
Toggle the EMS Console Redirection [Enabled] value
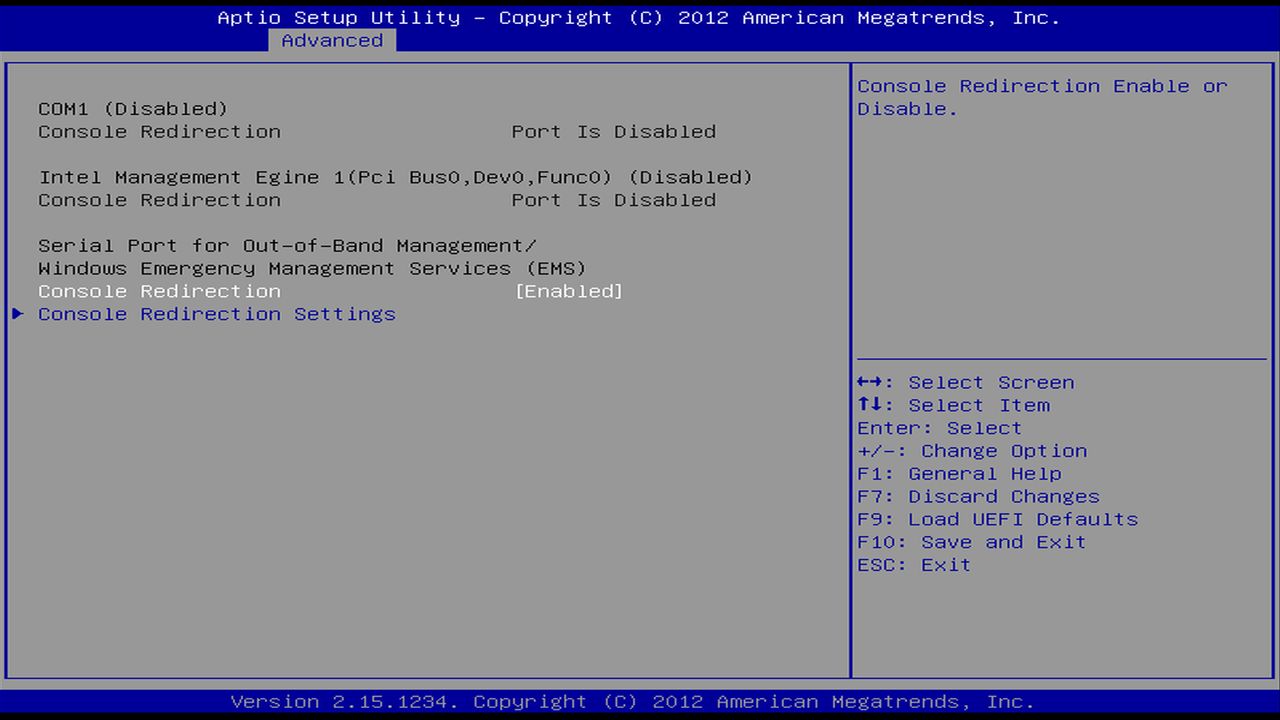pos(569,291)
